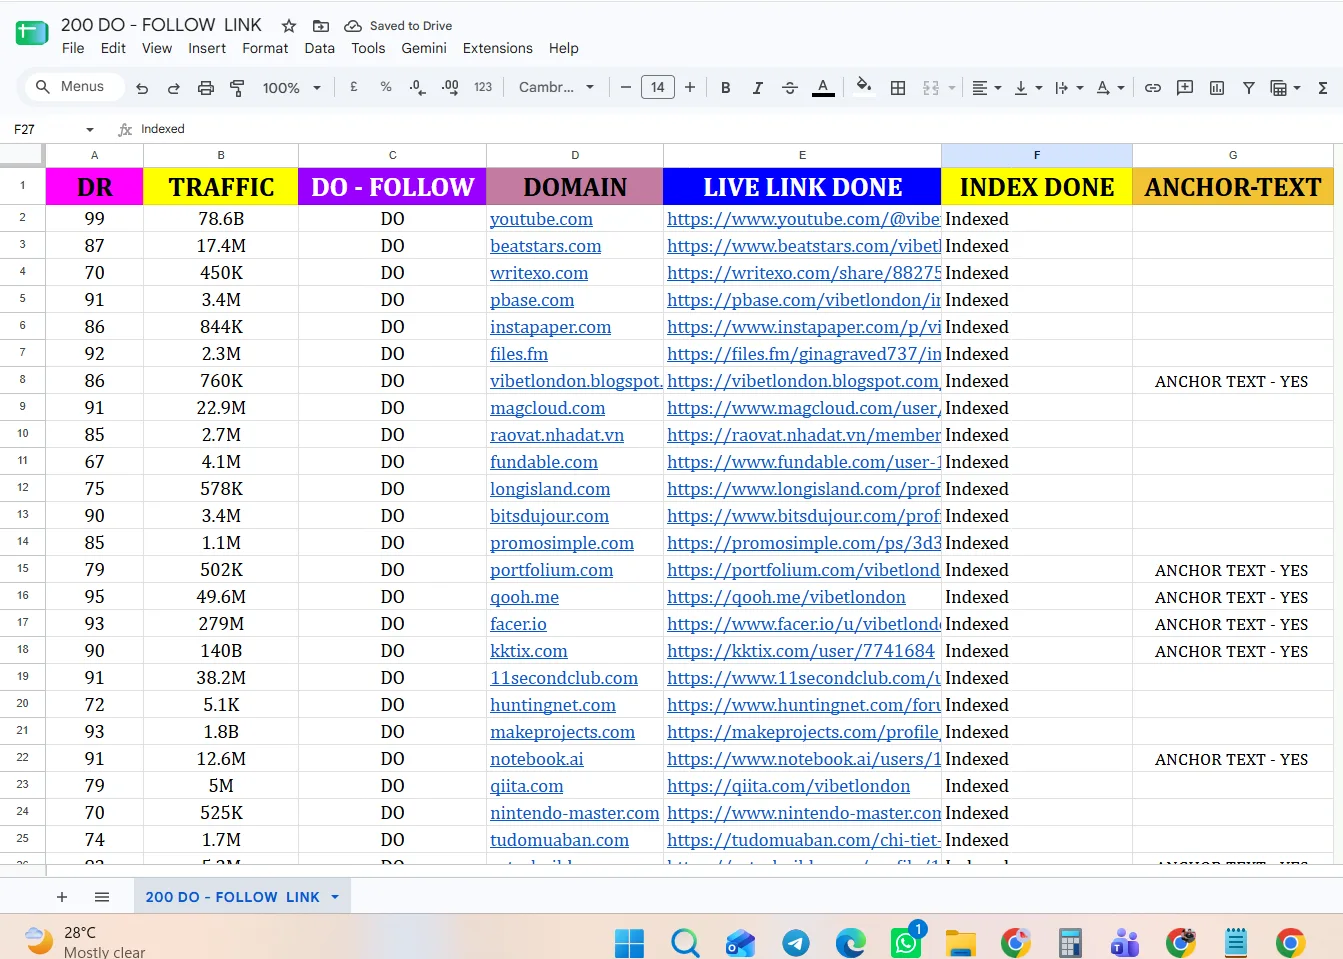Increase font size plus button

pyautogui.click(x=690, y=87)
